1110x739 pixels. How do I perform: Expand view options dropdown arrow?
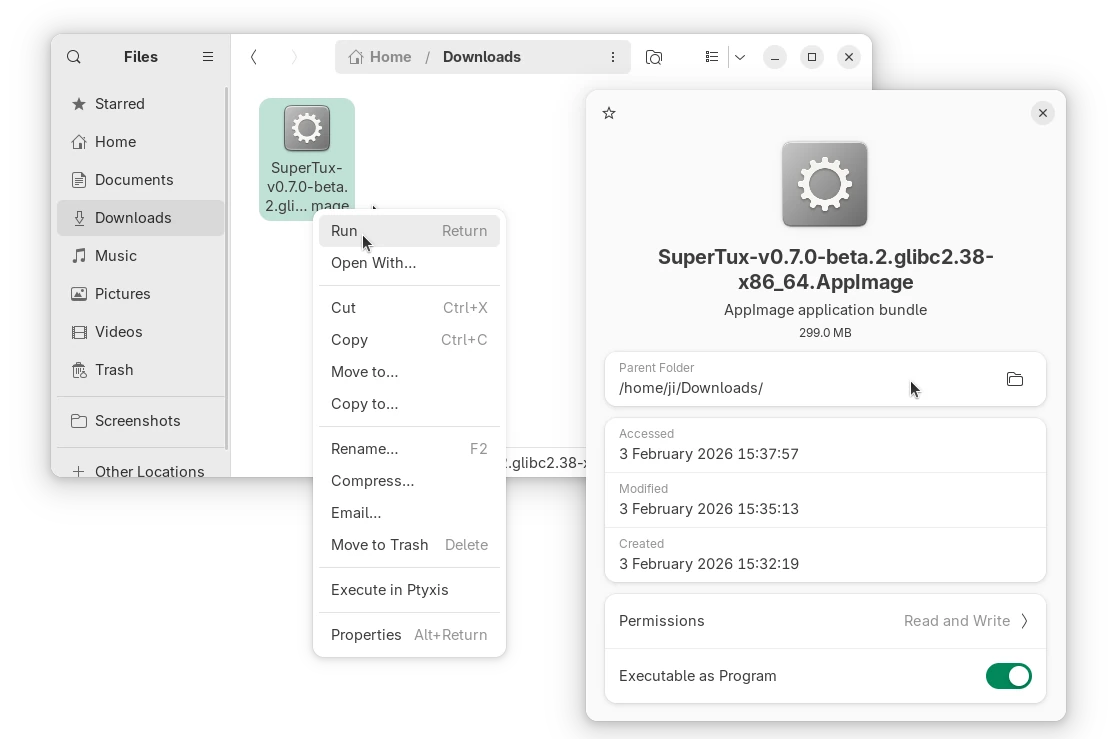point(740,57)
